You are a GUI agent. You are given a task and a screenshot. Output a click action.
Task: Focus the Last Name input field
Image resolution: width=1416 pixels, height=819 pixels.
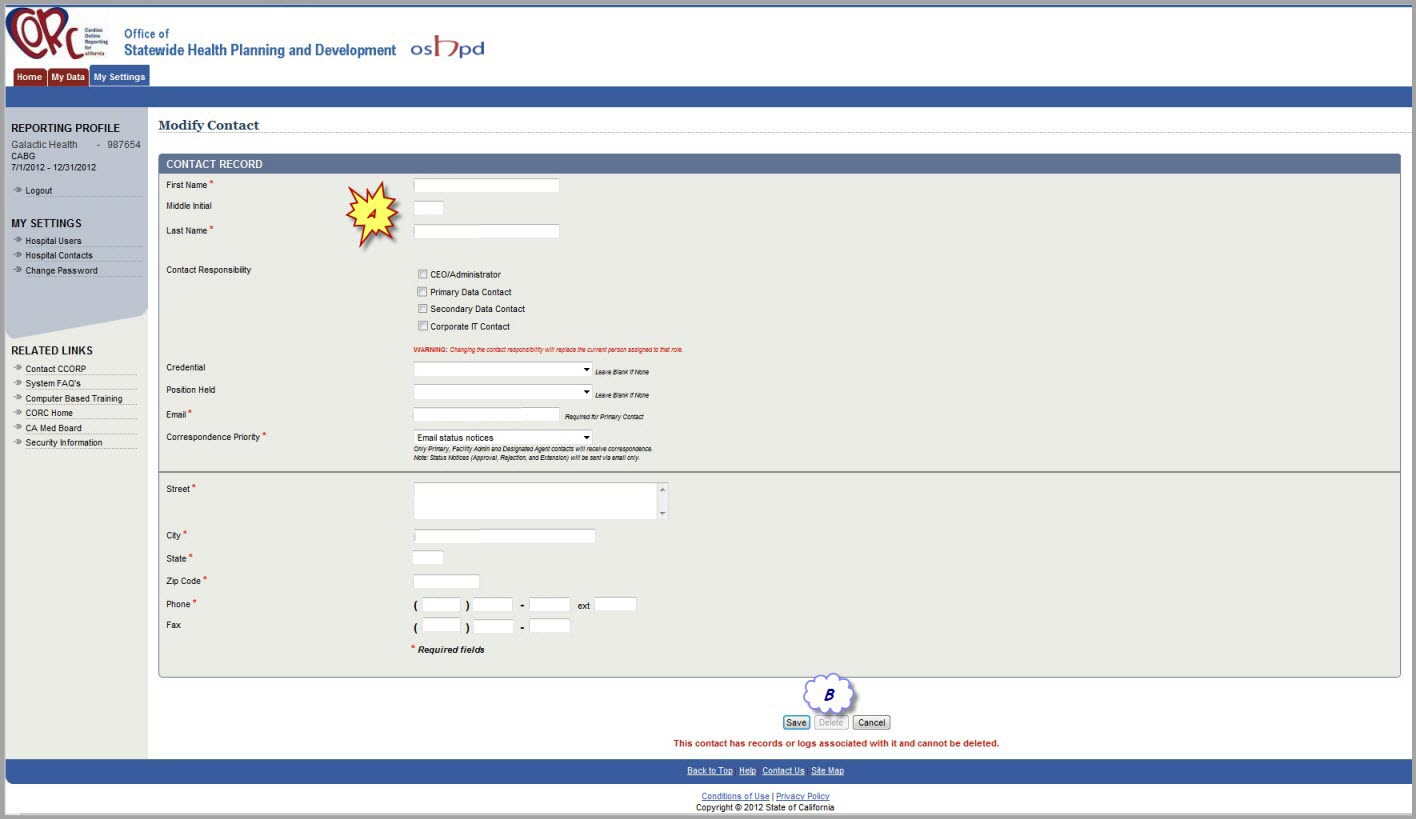tap(486, 231)
